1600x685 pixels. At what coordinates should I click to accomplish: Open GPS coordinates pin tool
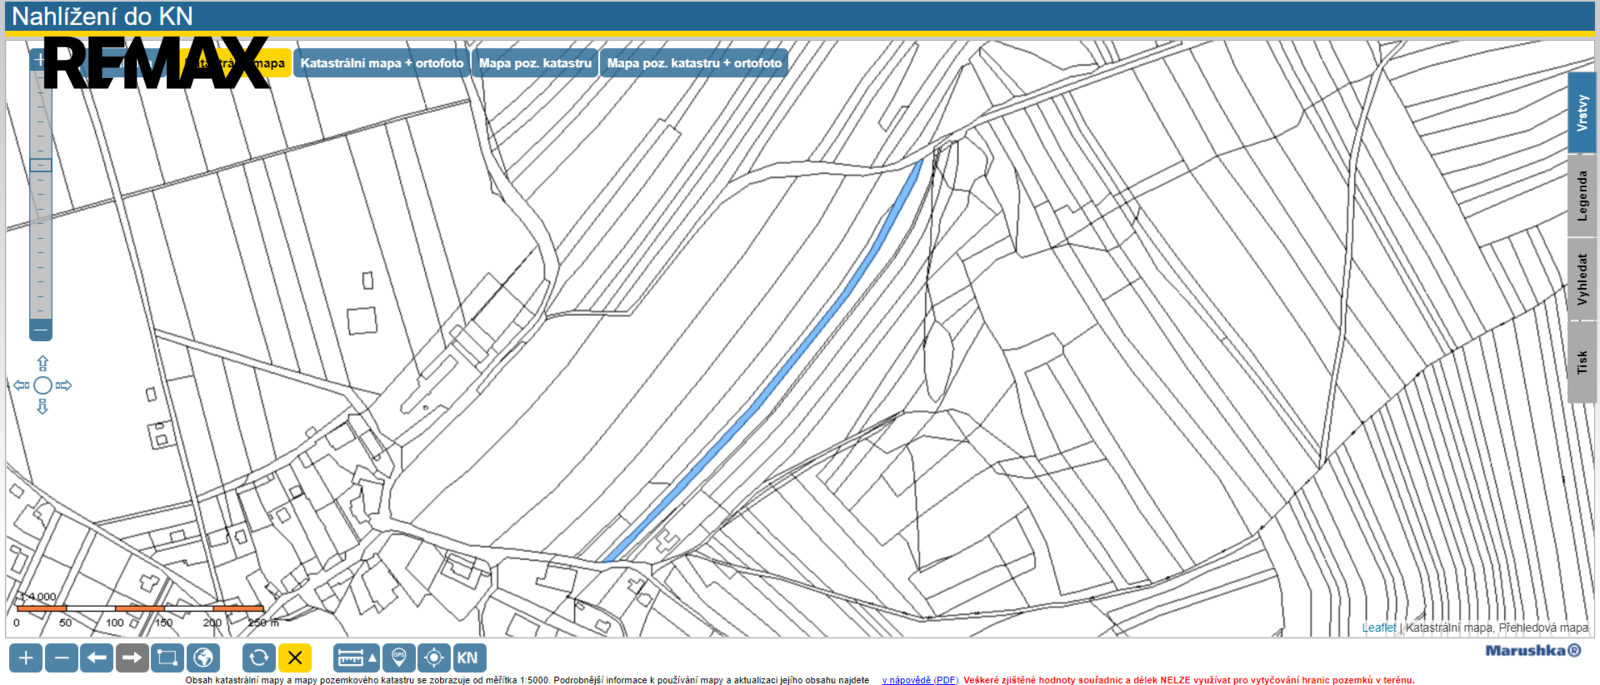399,658
